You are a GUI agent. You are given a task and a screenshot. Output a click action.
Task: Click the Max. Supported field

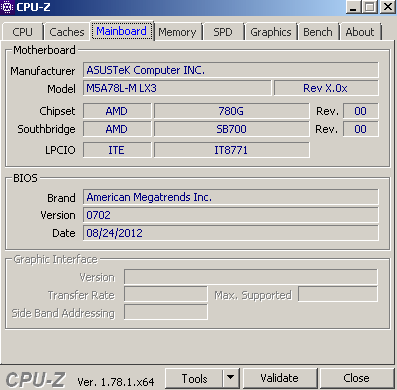click(x=338, y=294)
